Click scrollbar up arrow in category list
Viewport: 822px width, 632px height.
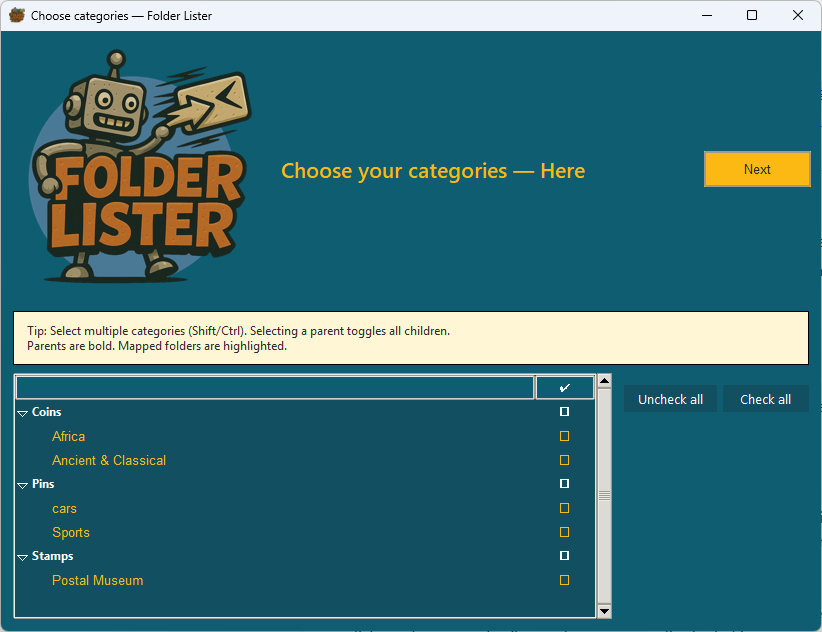point(604,381)
